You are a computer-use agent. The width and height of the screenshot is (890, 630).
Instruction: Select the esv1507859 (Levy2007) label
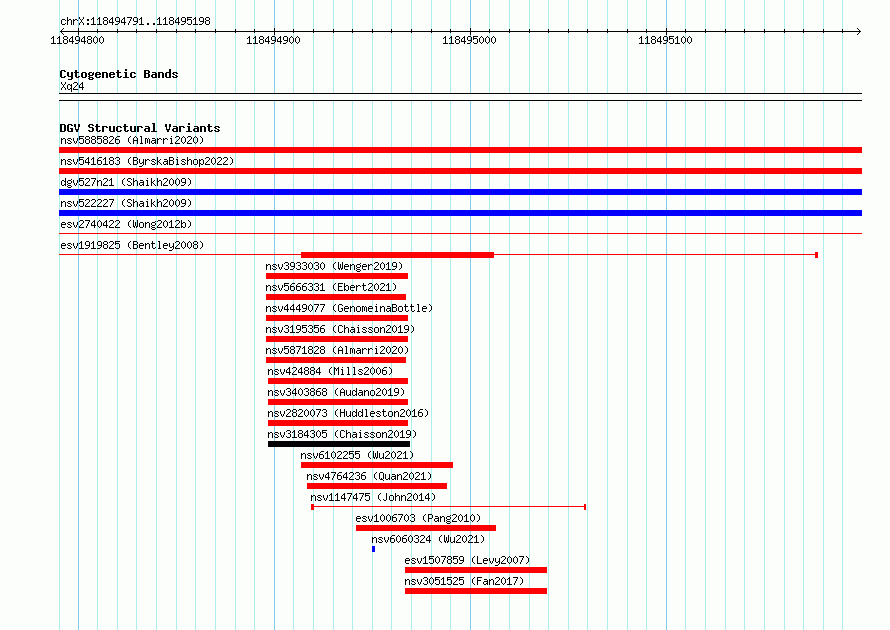(467, 560)
